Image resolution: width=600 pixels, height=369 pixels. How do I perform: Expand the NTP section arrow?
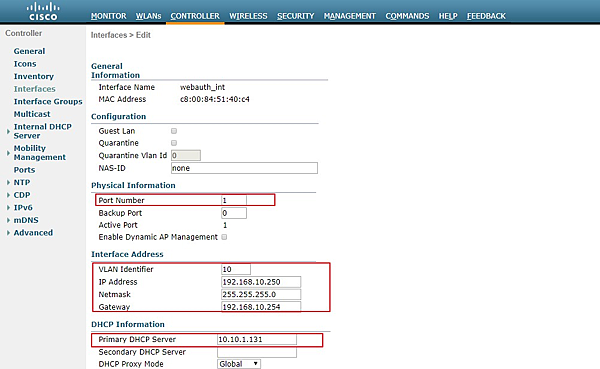point(8,183)
